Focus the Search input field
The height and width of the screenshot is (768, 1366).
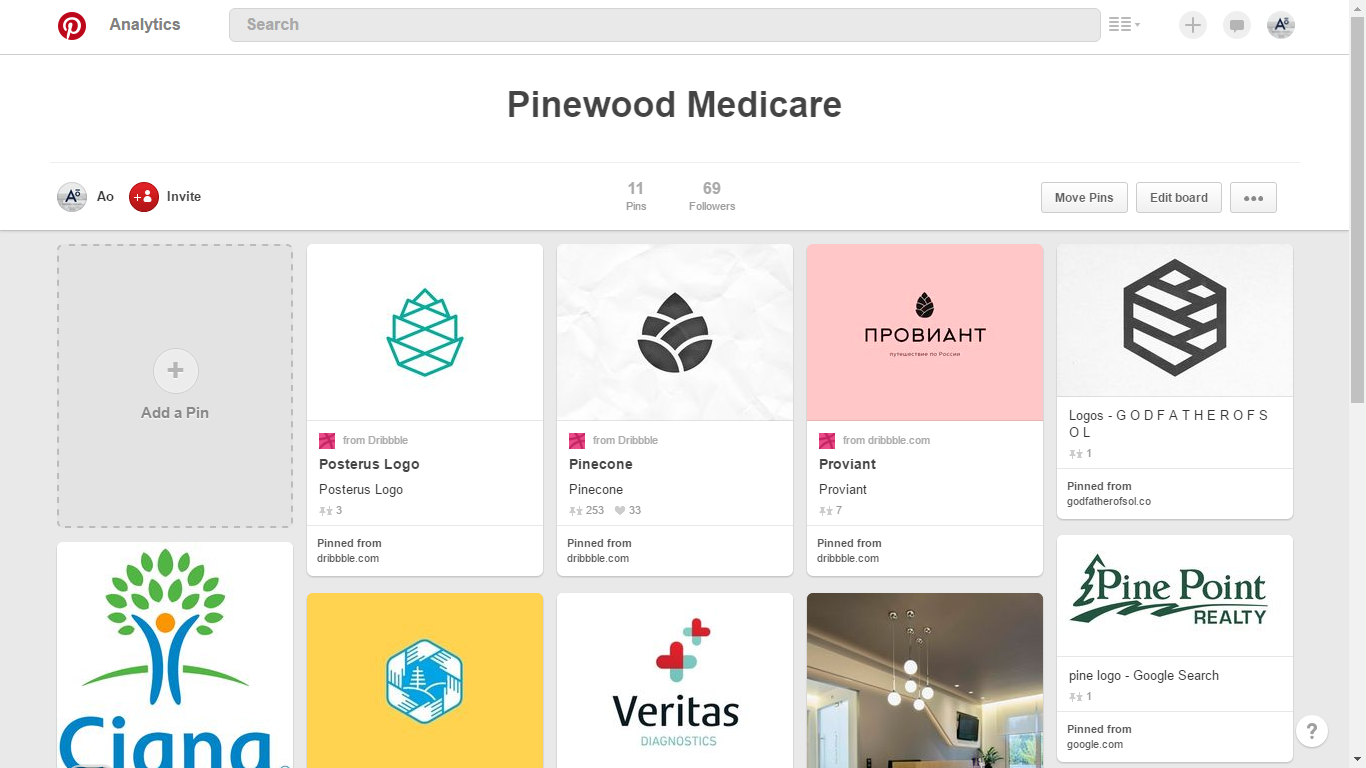click(x=665, y=25)
